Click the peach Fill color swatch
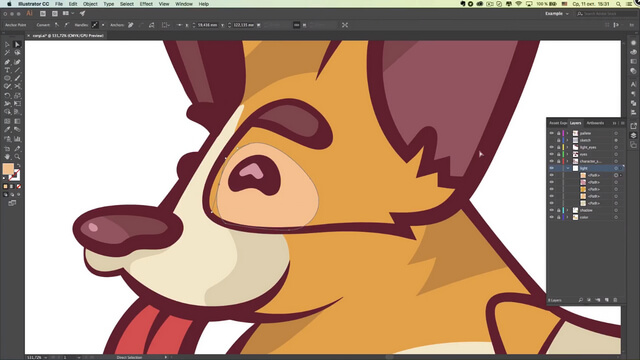 8,169
